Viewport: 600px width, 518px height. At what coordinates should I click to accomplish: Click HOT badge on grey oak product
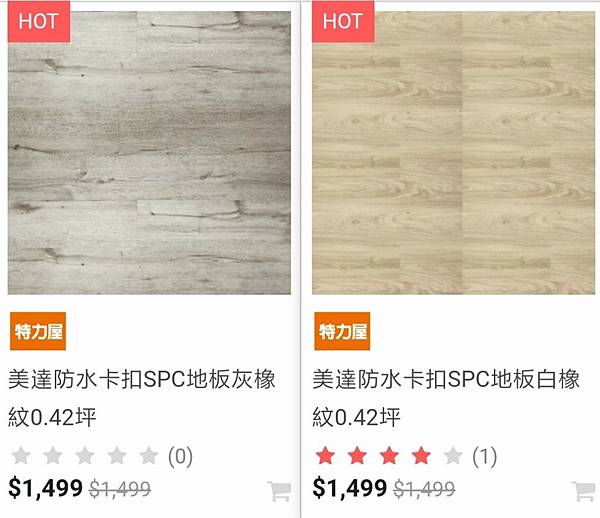pyautogui.click(x=39, y=21)
